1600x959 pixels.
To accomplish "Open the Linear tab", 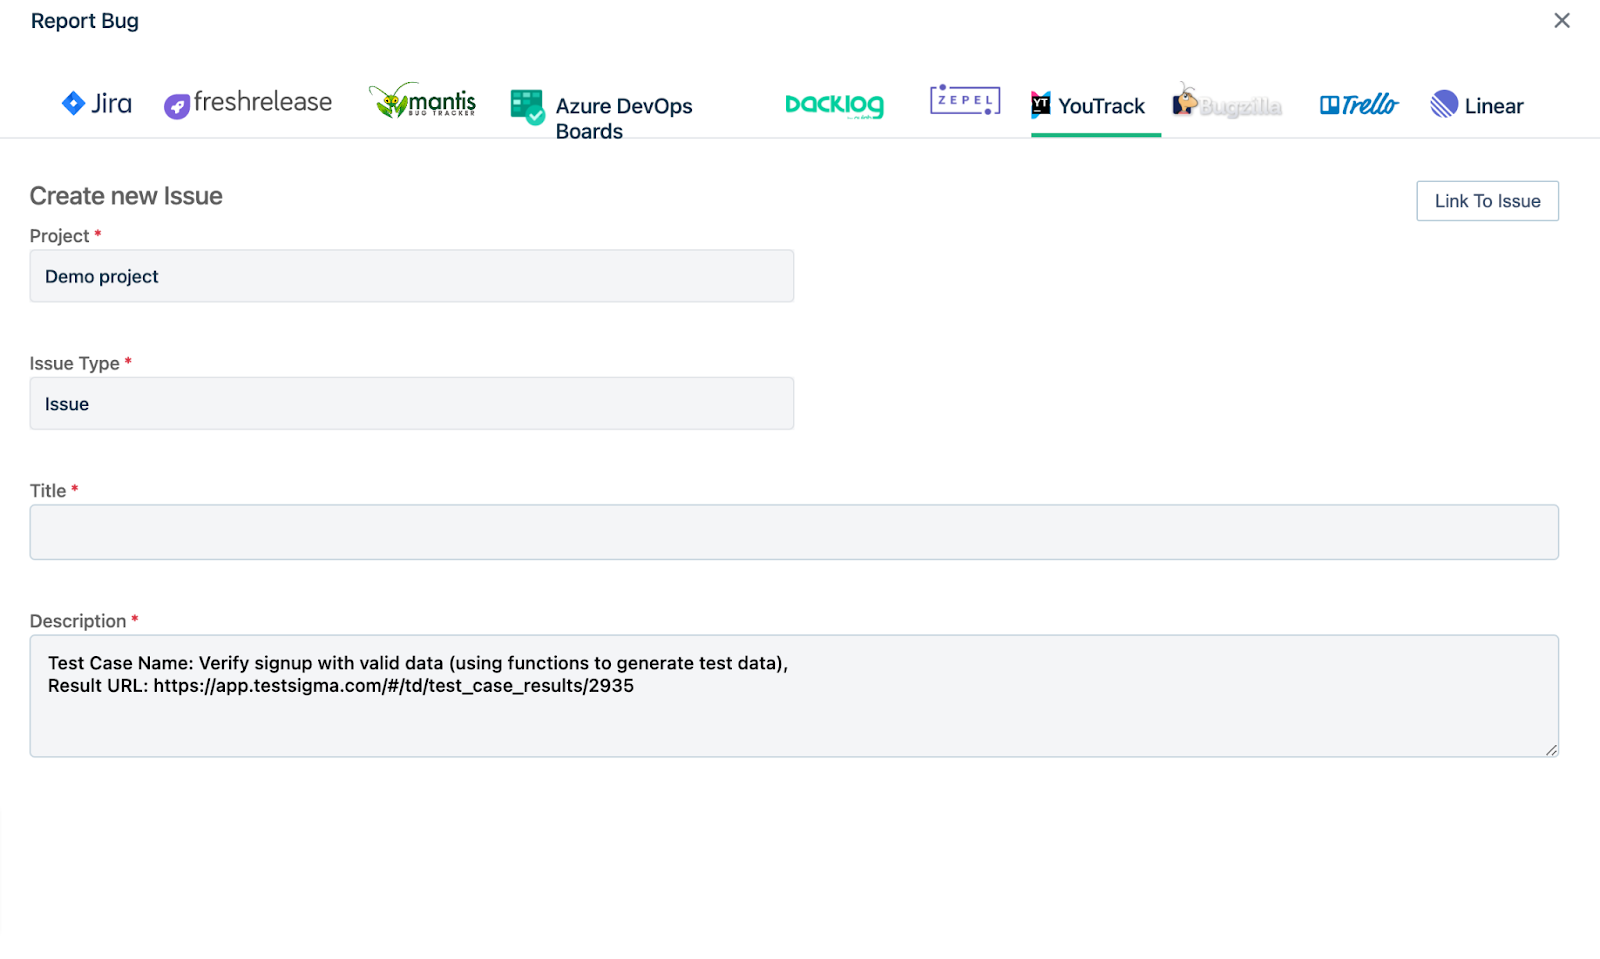I will click(1477, 105).
